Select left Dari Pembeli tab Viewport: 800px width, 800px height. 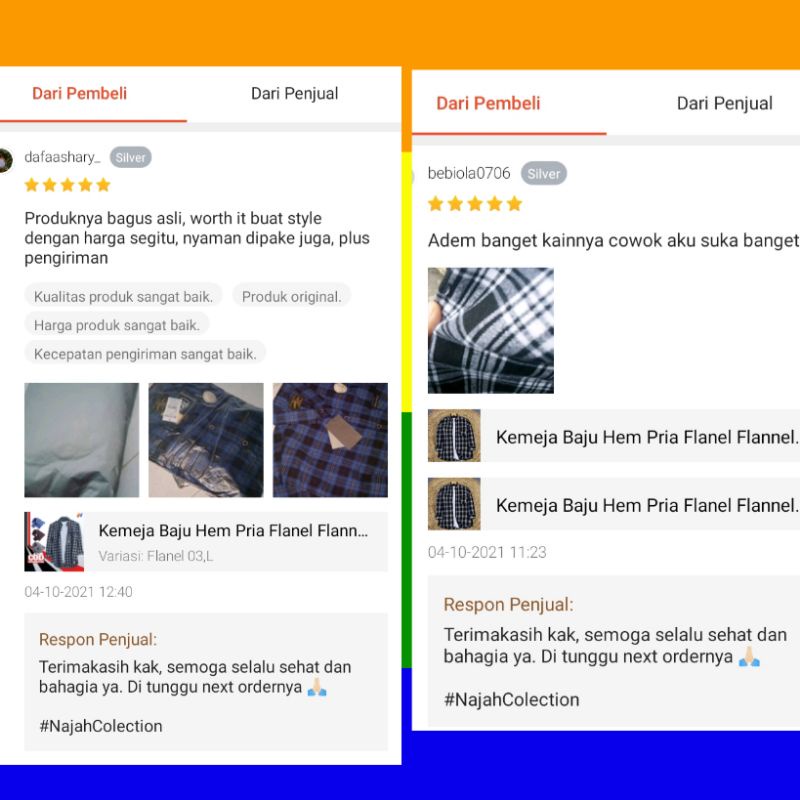coord(80,93)
